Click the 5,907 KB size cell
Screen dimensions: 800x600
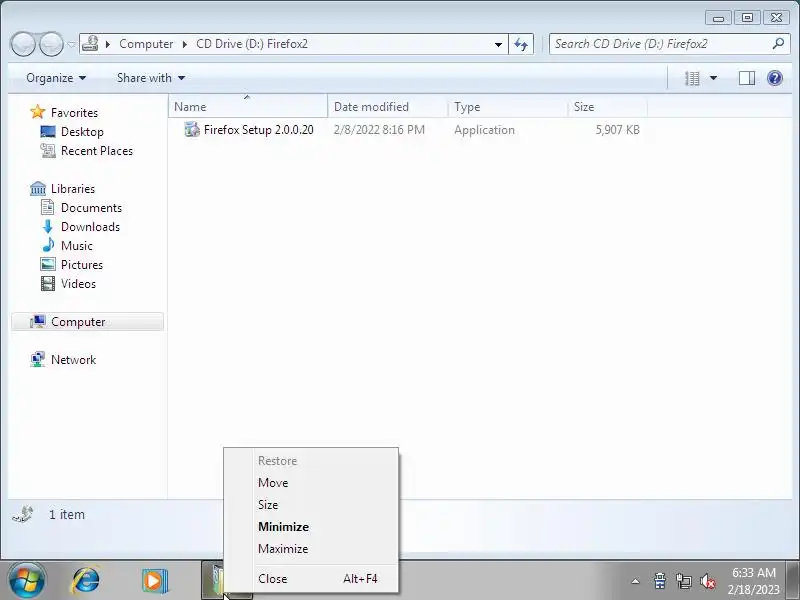pos(617,130)
